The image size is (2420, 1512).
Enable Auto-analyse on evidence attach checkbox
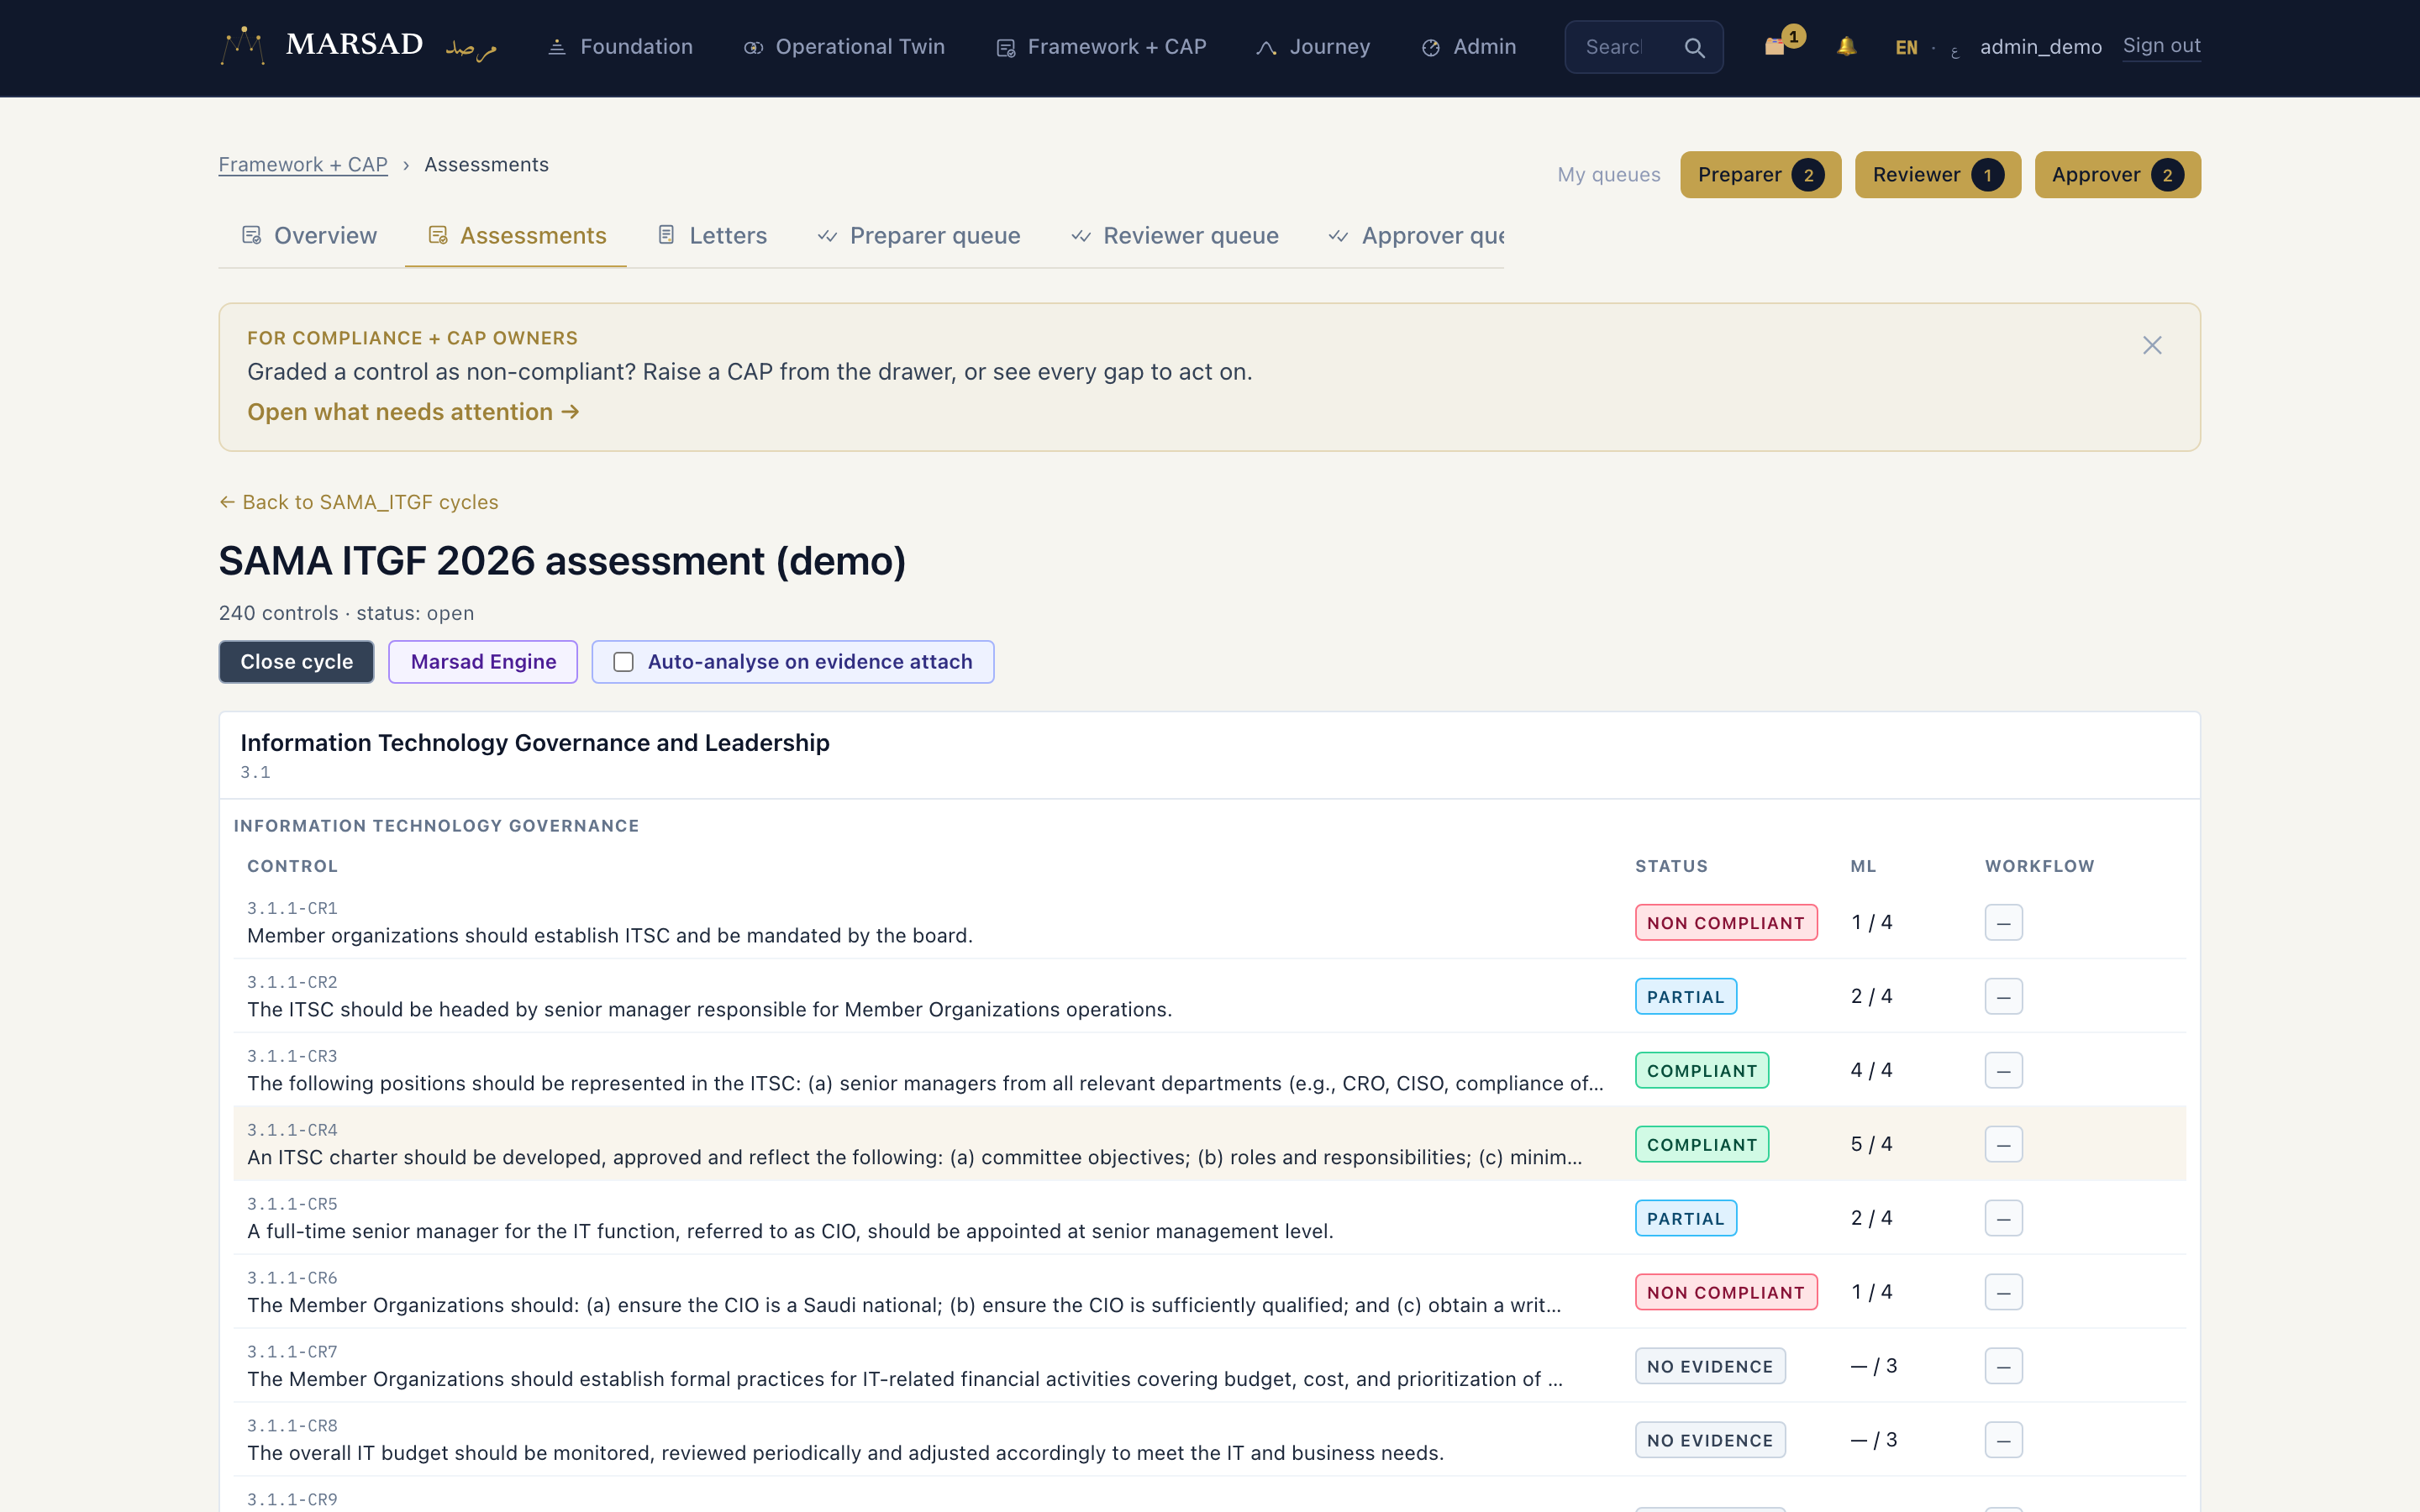pyautogui.click(x=623, y=662)
